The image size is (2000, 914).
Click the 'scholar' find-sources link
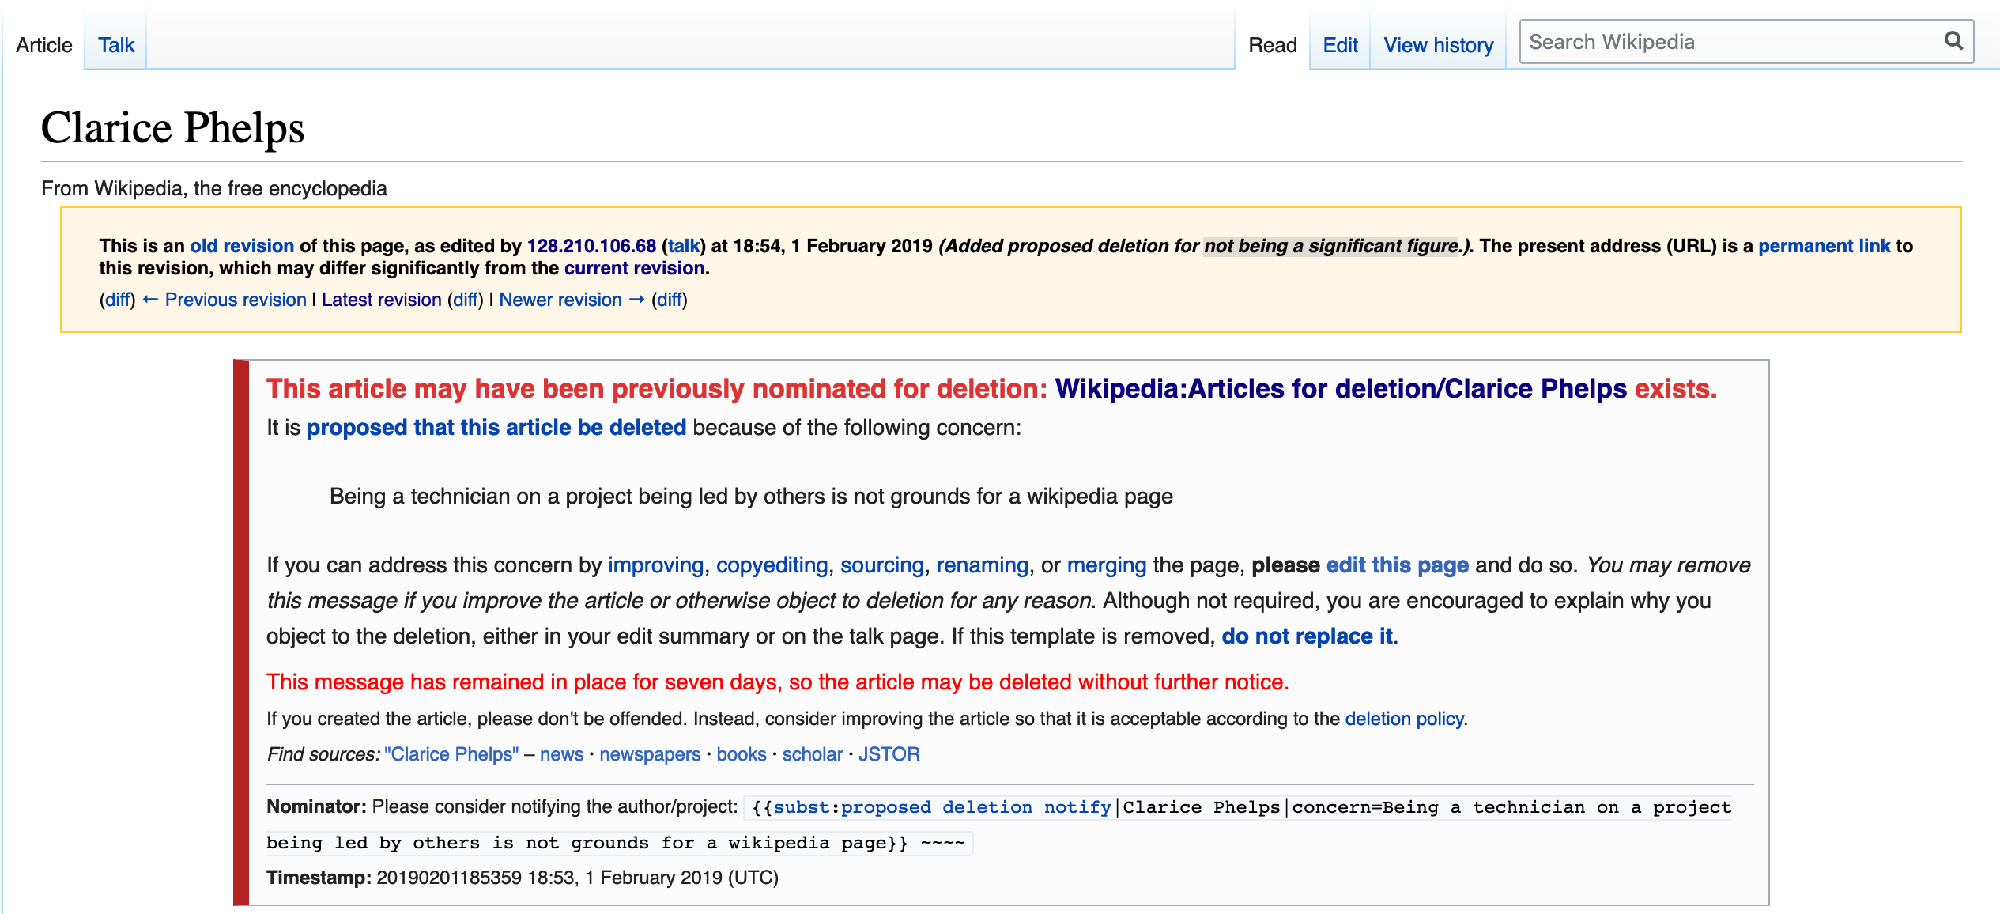coord(812,755)
